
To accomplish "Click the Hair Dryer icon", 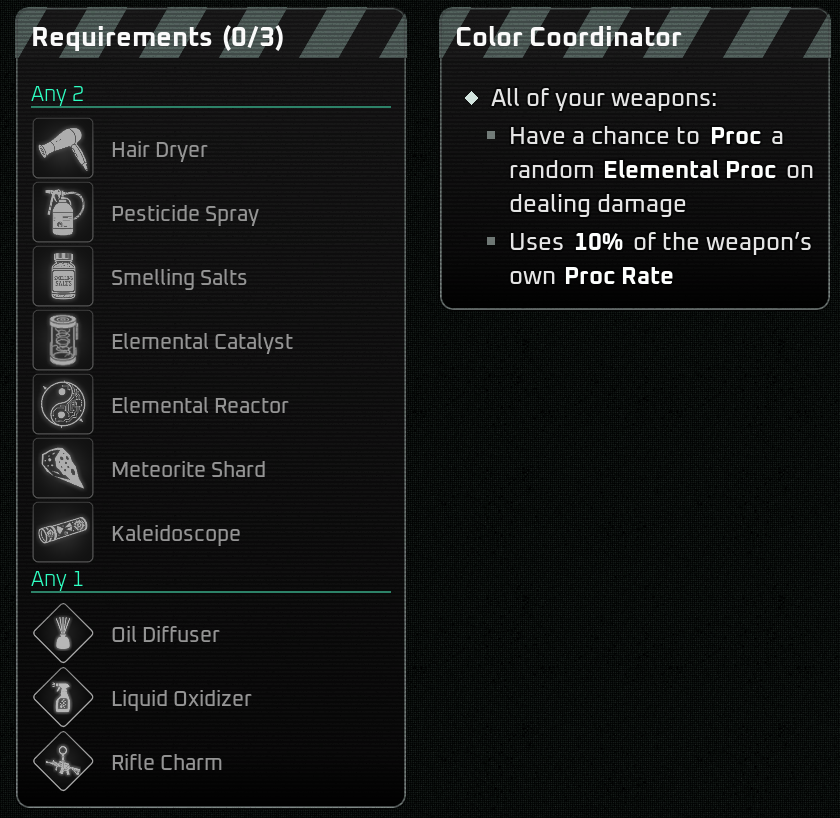I will click(63, 148).
